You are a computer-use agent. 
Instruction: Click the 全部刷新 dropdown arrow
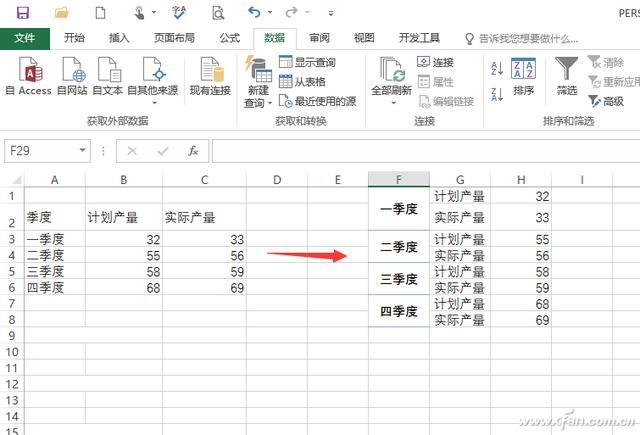[x=394, y=103]
